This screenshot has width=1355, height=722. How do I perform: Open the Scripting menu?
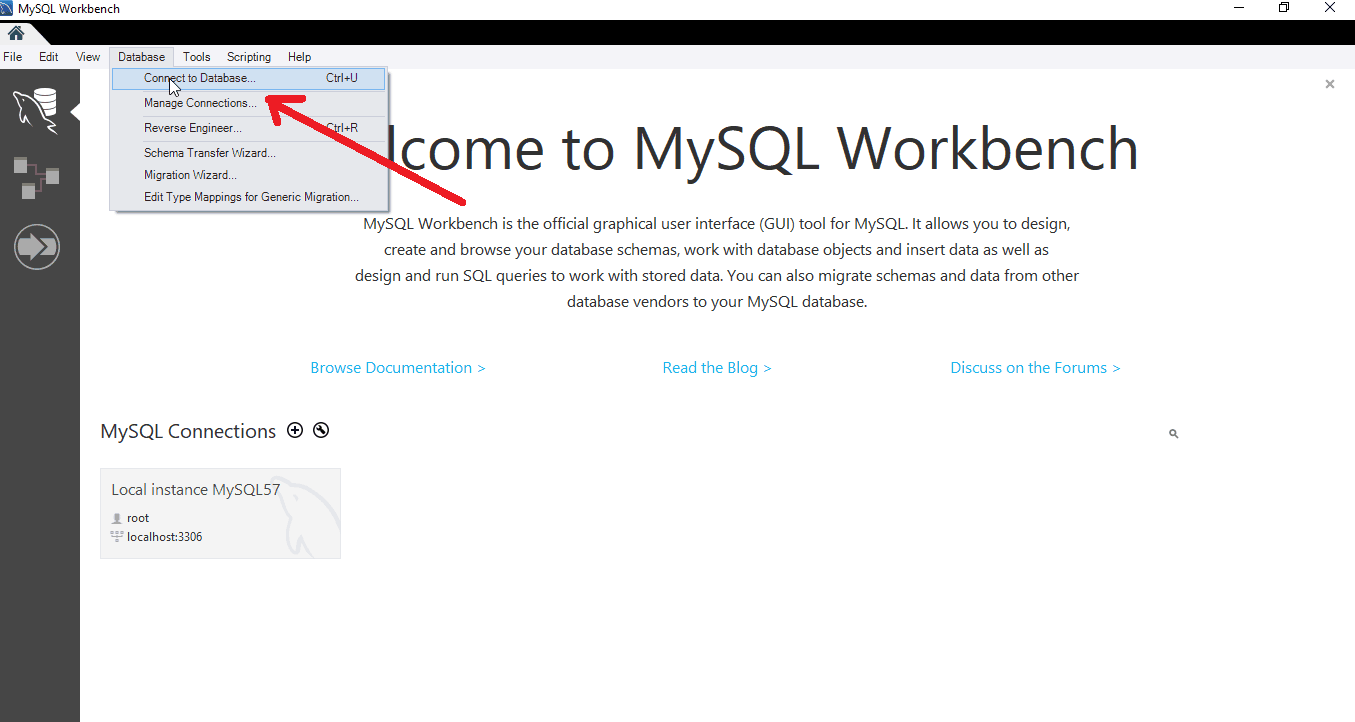[249, 57]
